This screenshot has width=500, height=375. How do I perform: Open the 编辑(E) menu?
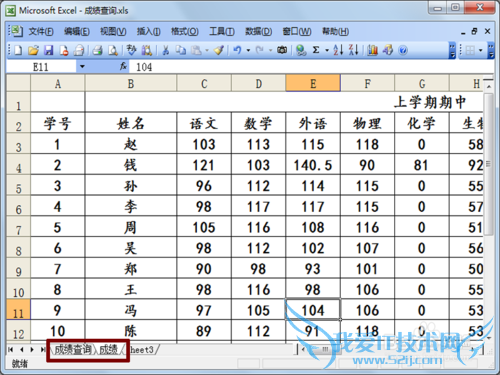click(x=77, y=31)
